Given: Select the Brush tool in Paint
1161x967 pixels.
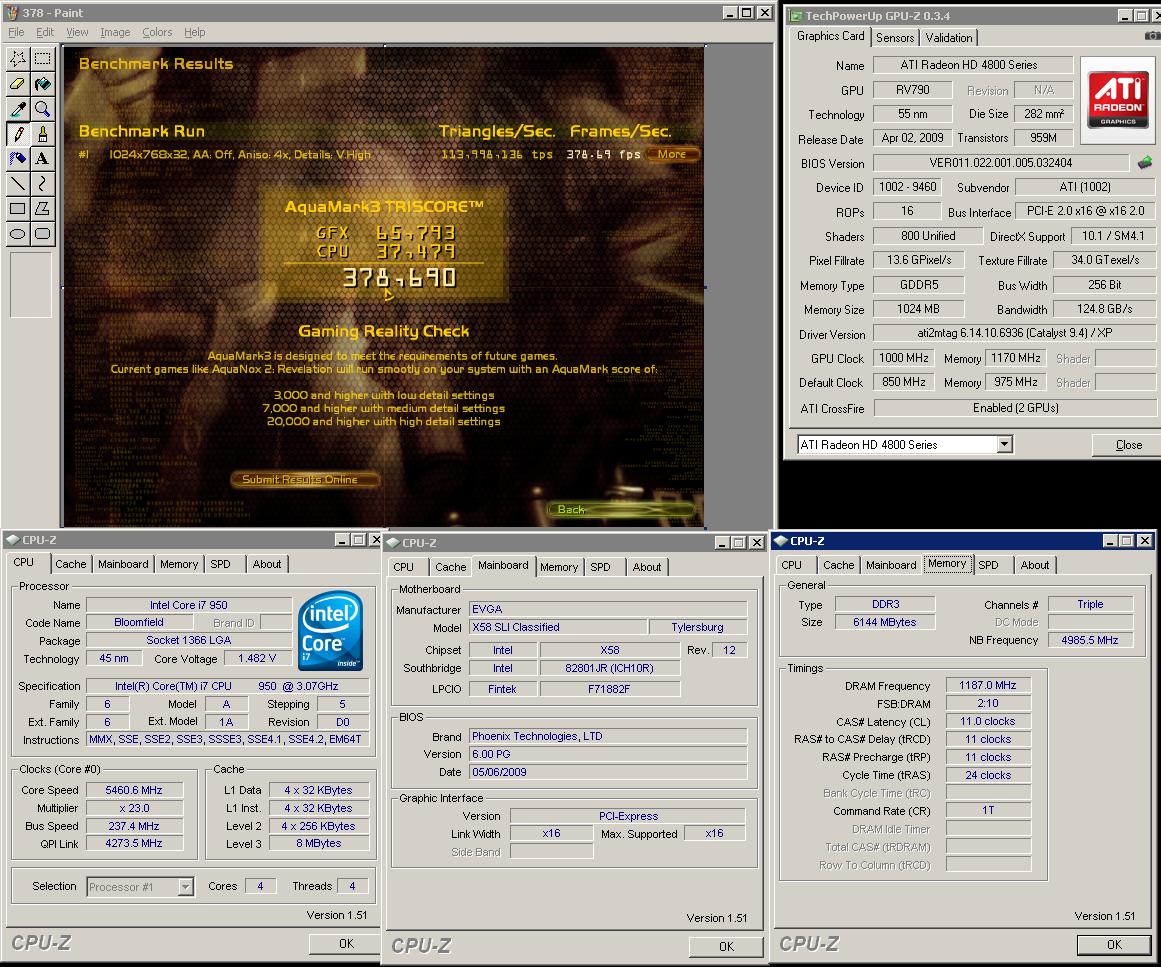Looking at the screenshot, I should (x=43, y=134).
